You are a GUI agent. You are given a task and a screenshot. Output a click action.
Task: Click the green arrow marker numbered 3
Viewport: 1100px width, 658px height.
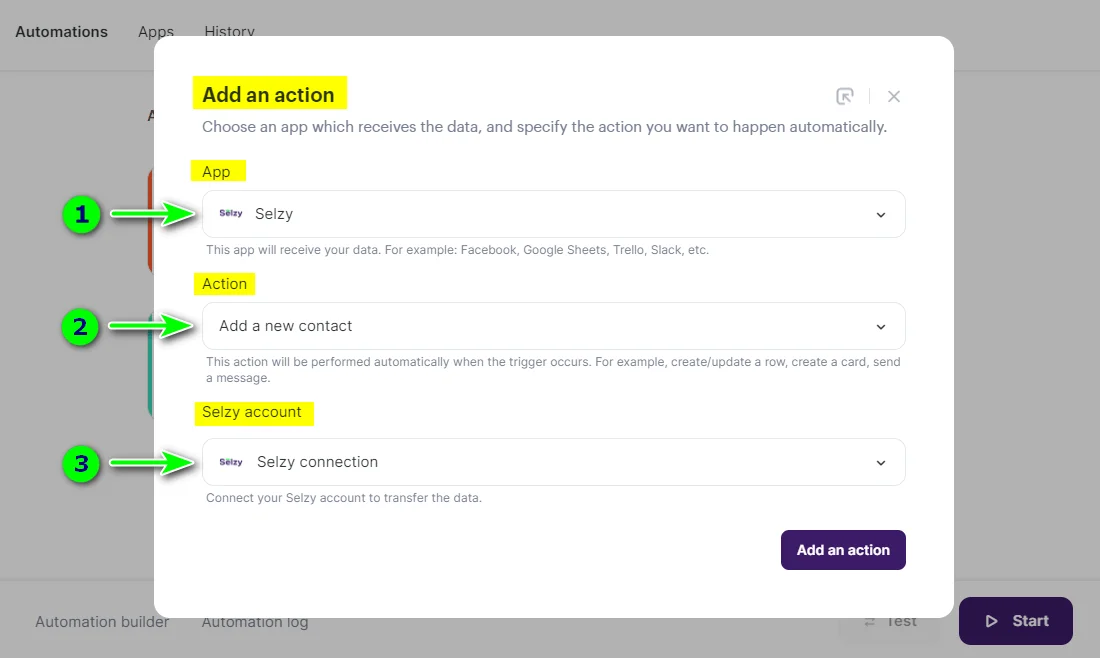(81, 461)
